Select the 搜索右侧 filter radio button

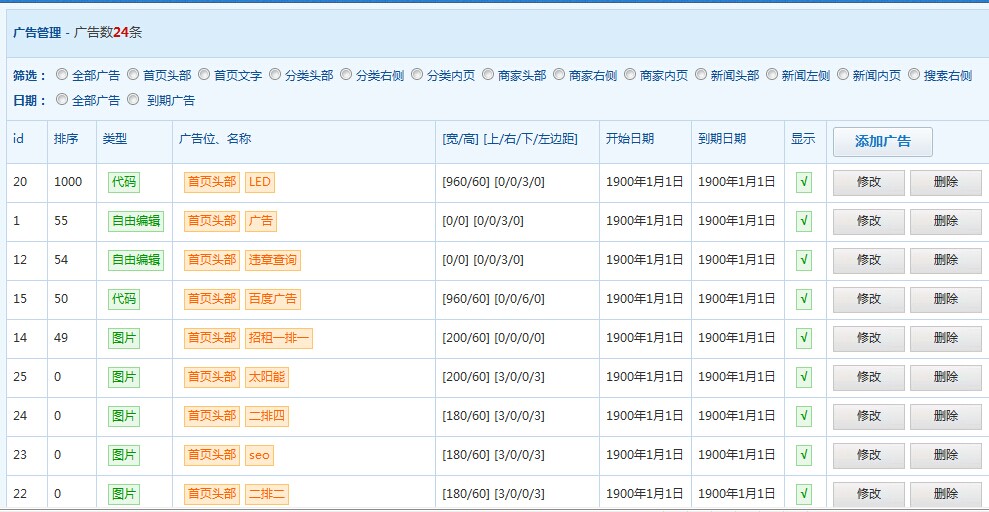tap(915, 75)
